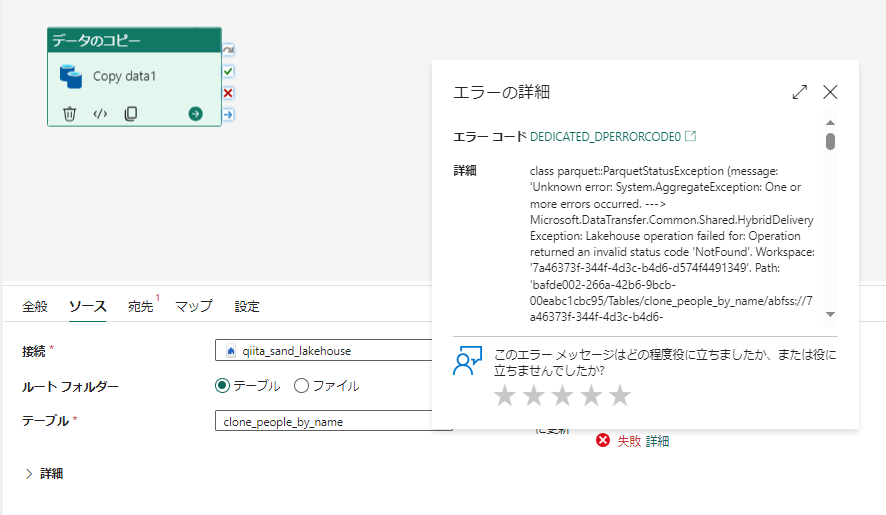The height and width of the screenshot is (515, 886).
Task: Click the 失敗 status text
Action: click(629, 441)
